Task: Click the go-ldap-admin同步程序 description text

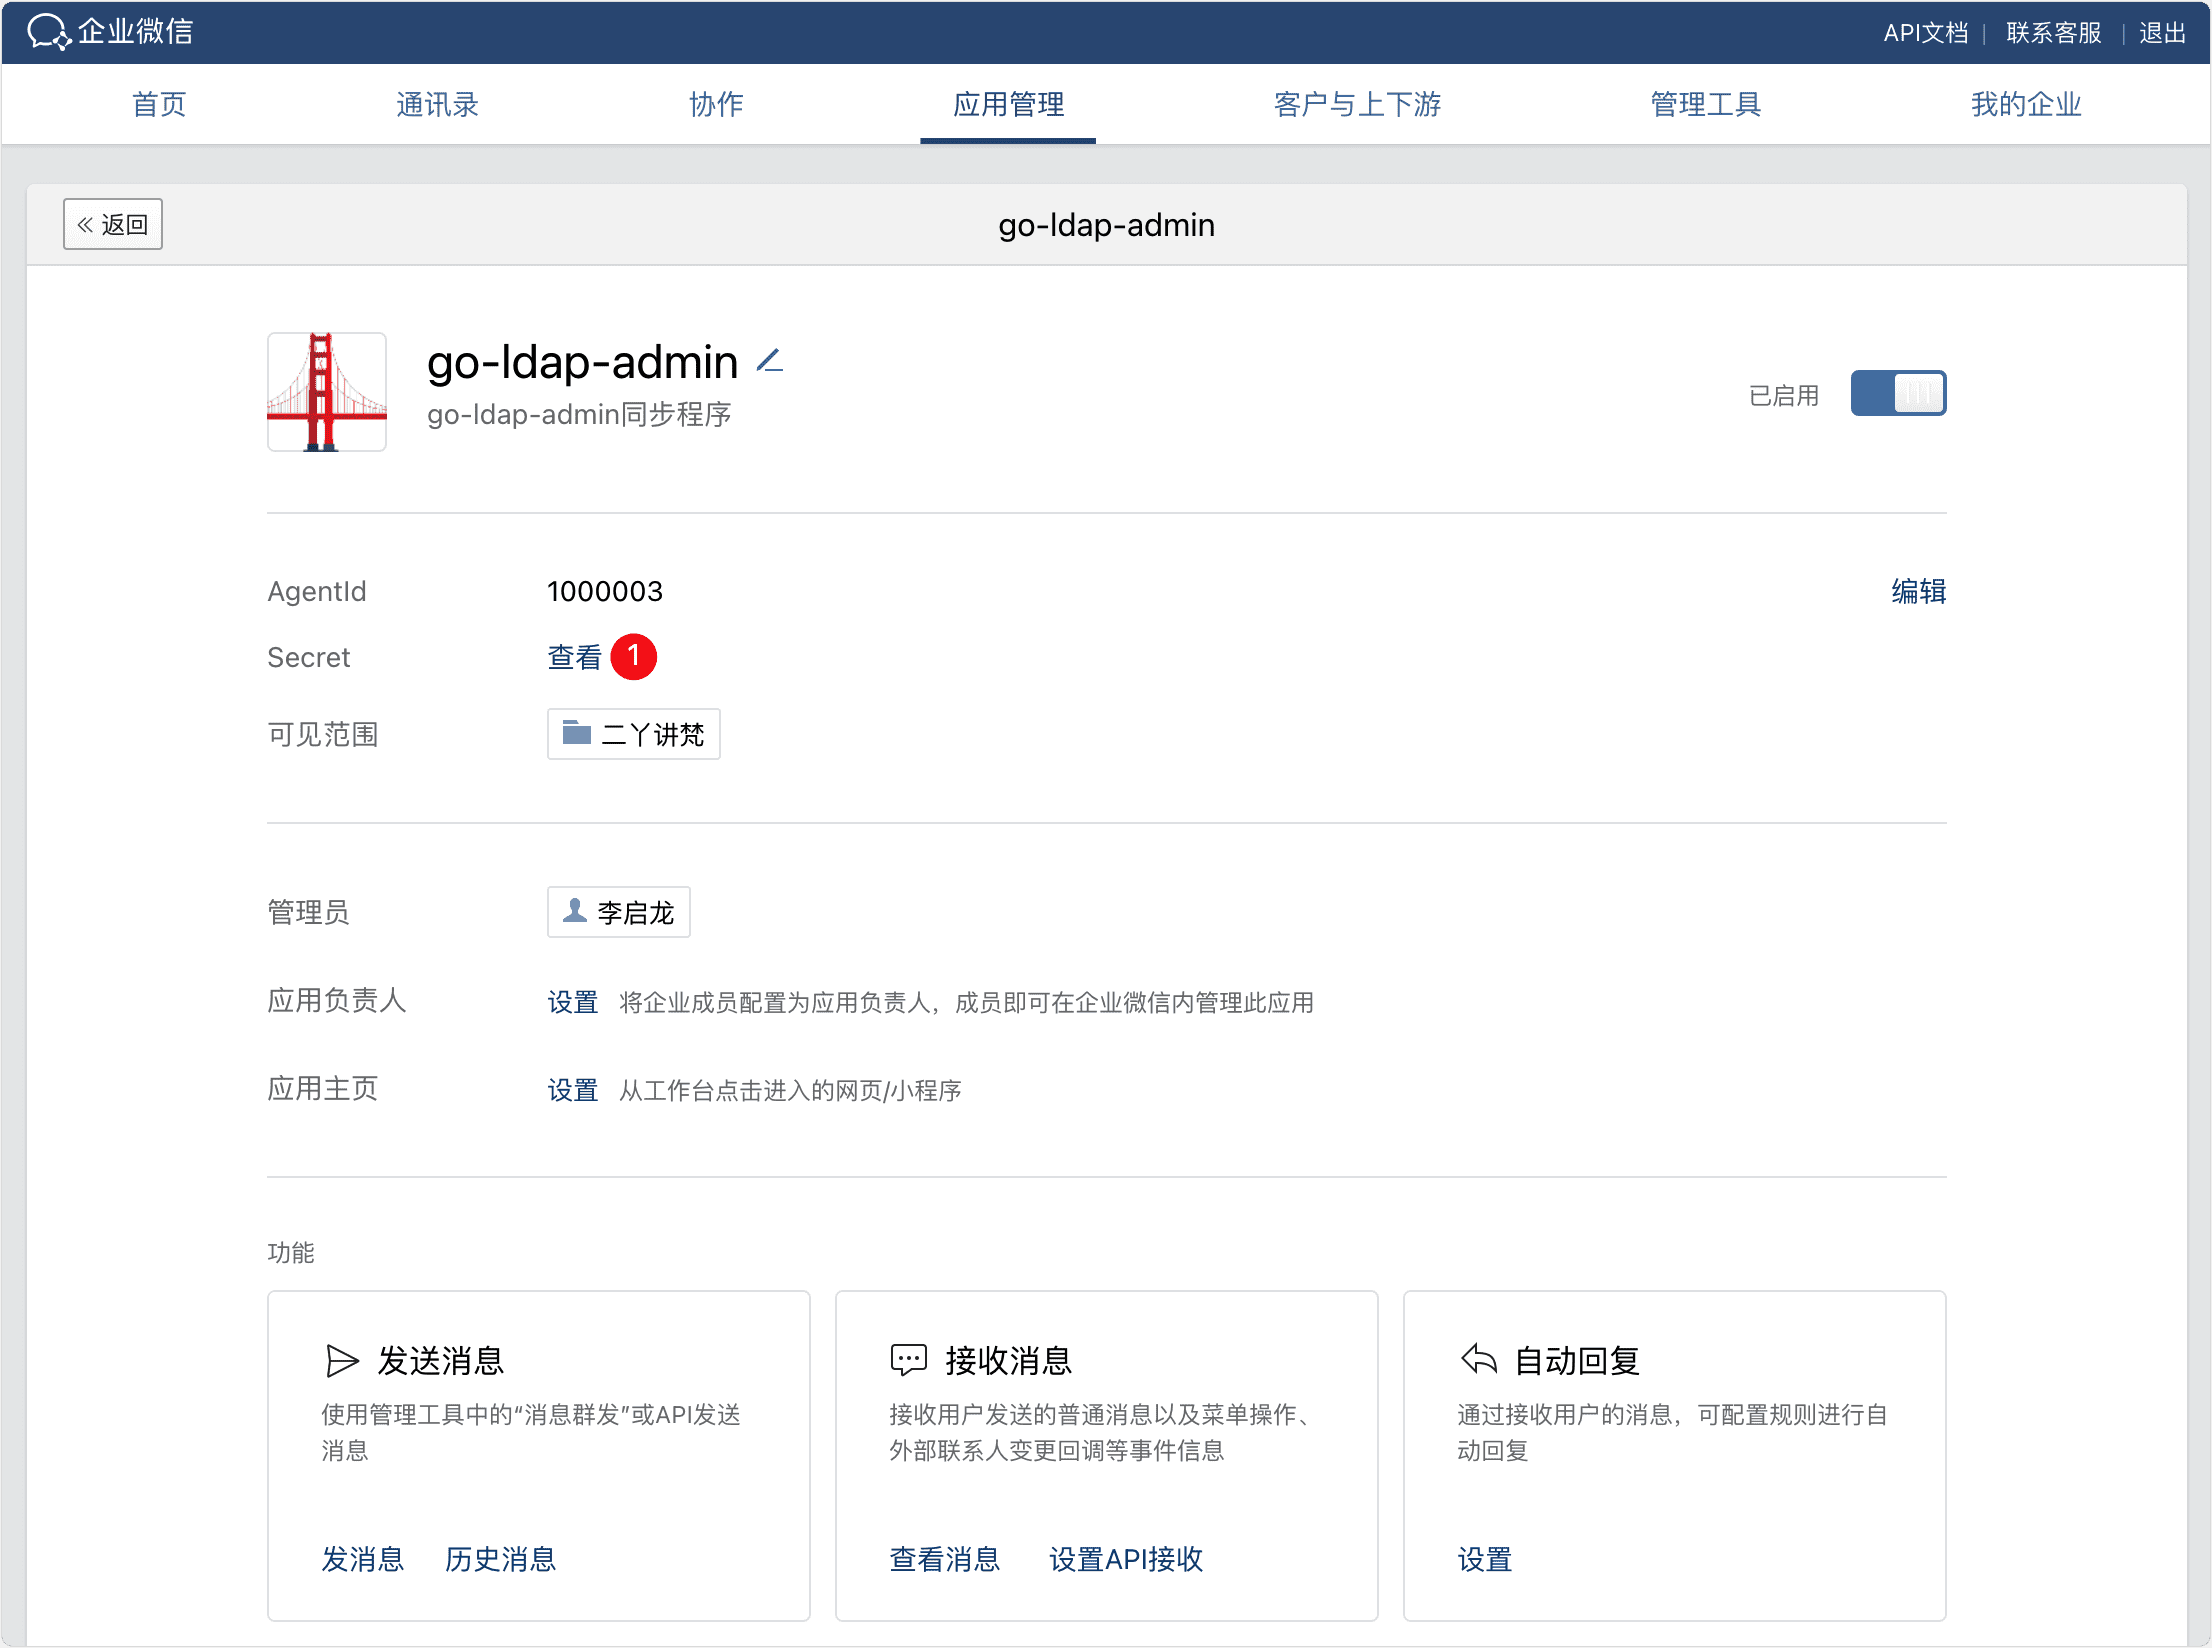Action: pos(579,414)
